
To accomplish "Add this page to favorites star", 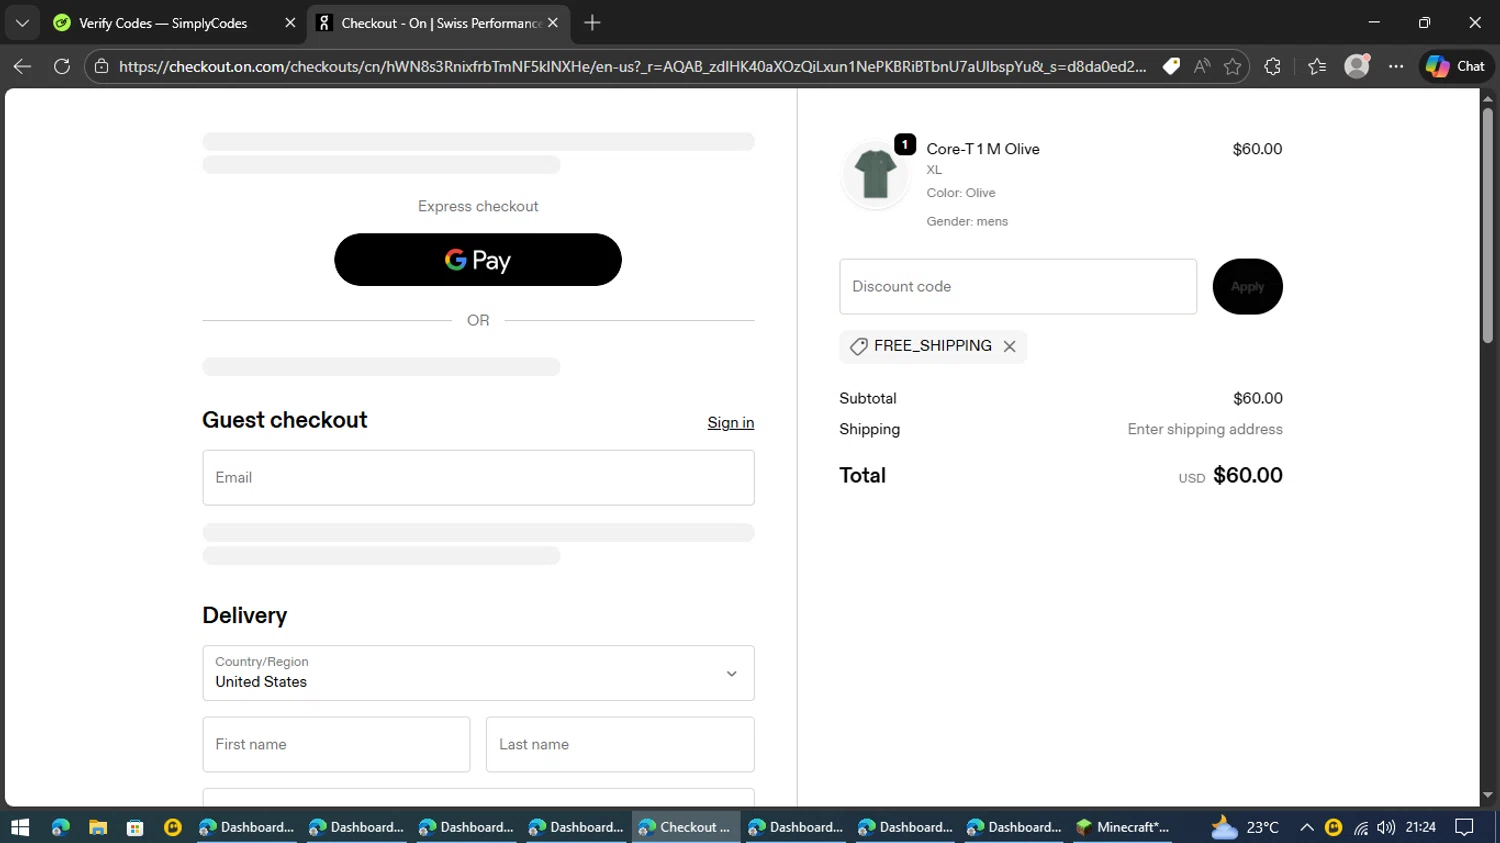I will (1232, 66).
